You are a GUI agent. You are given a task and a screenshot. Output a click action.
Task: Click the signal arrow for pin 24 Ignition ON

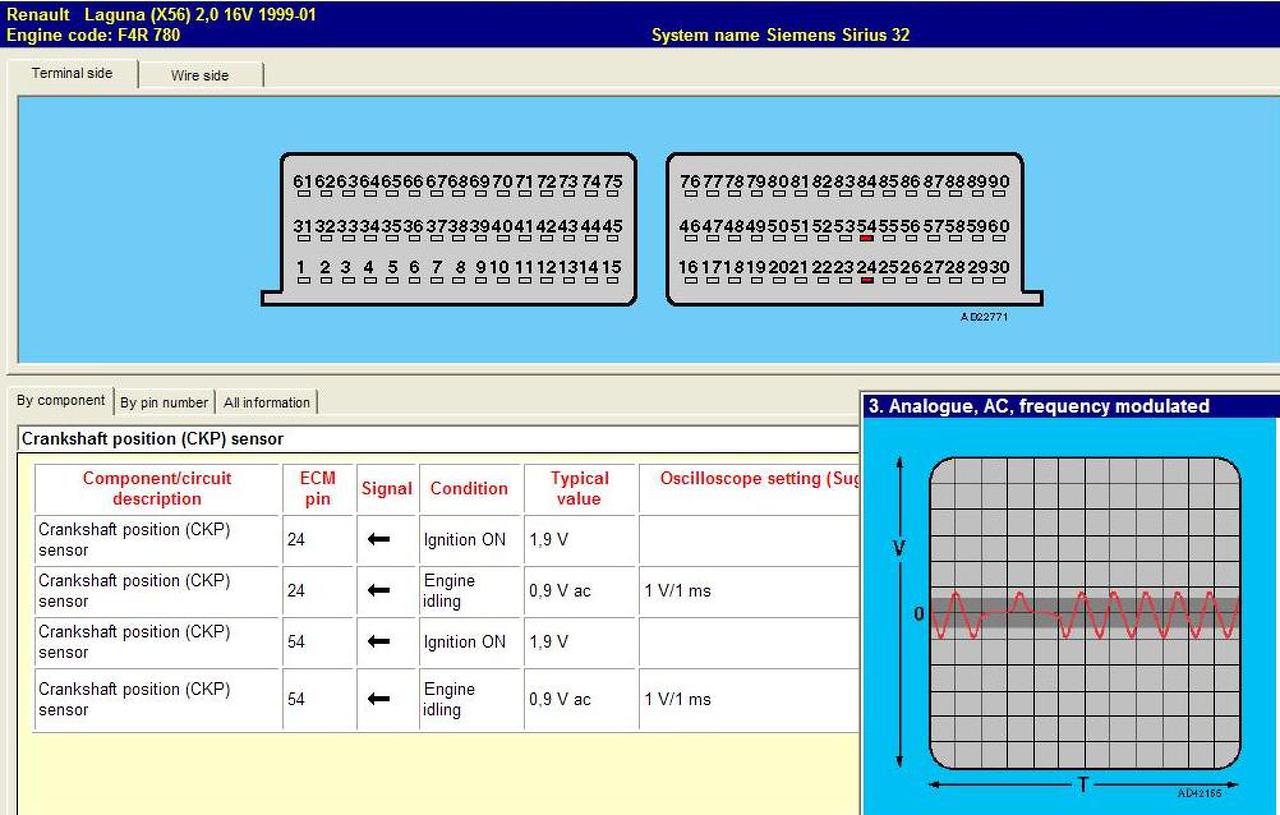378,539
